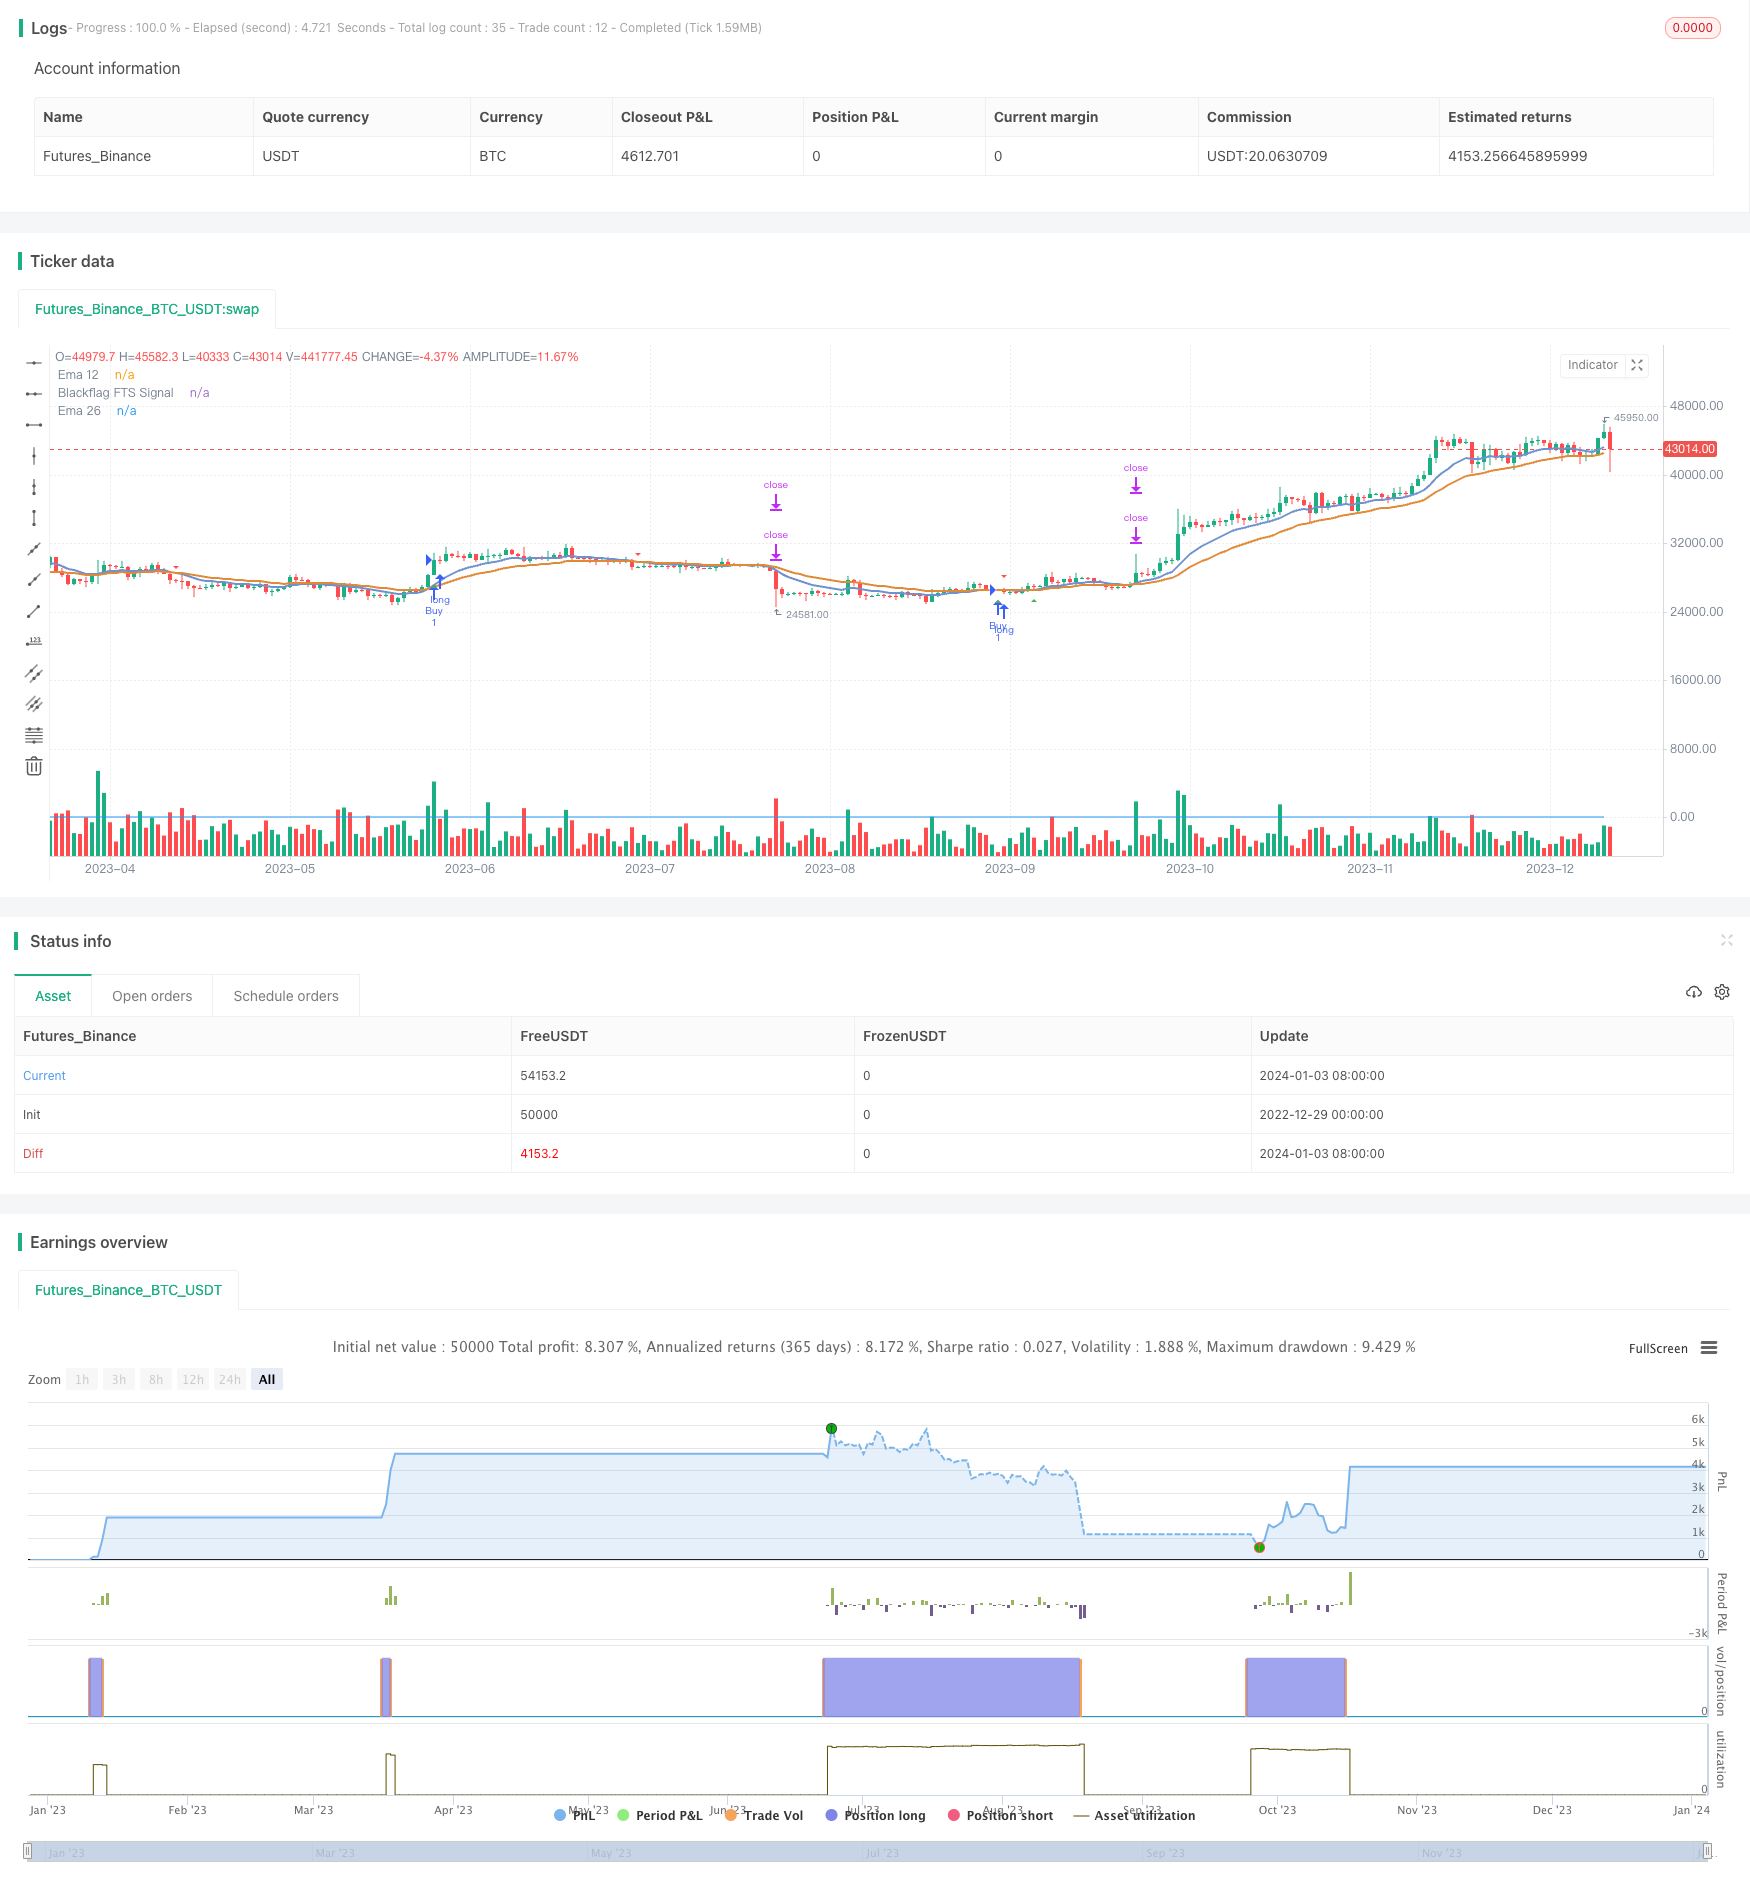Toggle the Position long series in legend
The width and height of the screenshot is (1750, 1890).
tap(875, 1815)
